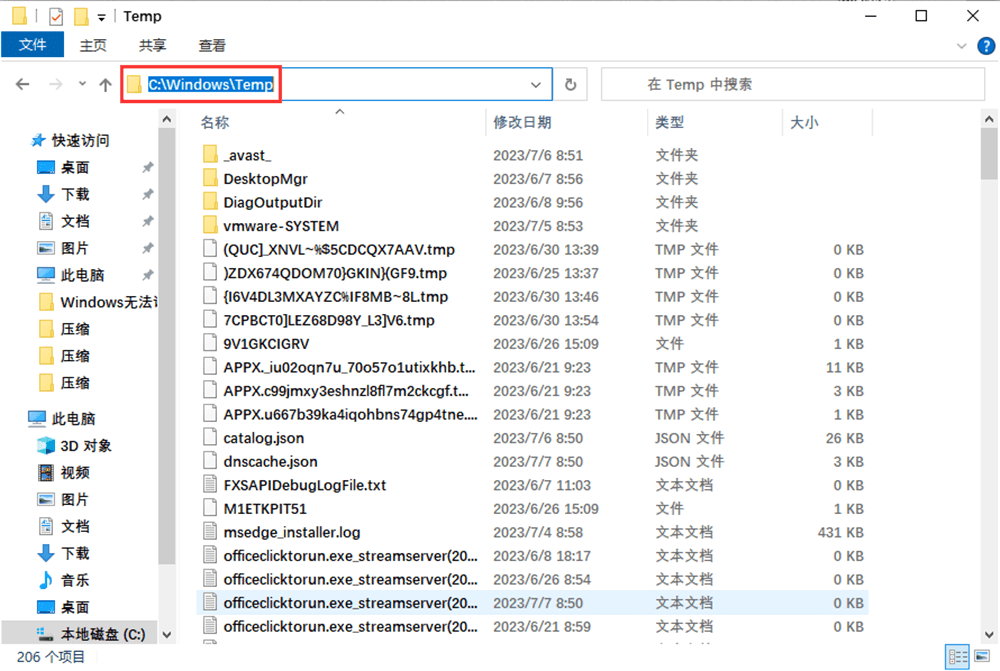This screenshot has height=671, width=1000.
Task: Navigate back with the back arrow
Action: pos(21,84)
